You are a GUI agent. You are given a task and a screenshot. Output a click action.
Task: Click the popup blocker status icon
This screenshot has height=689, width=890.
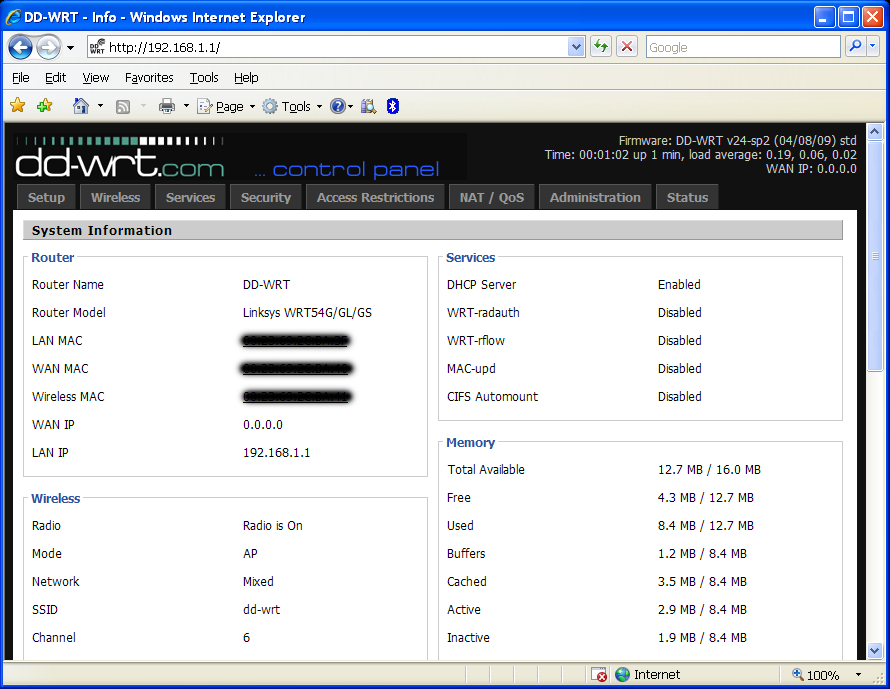pyautogui.click(x=599, y=674)
